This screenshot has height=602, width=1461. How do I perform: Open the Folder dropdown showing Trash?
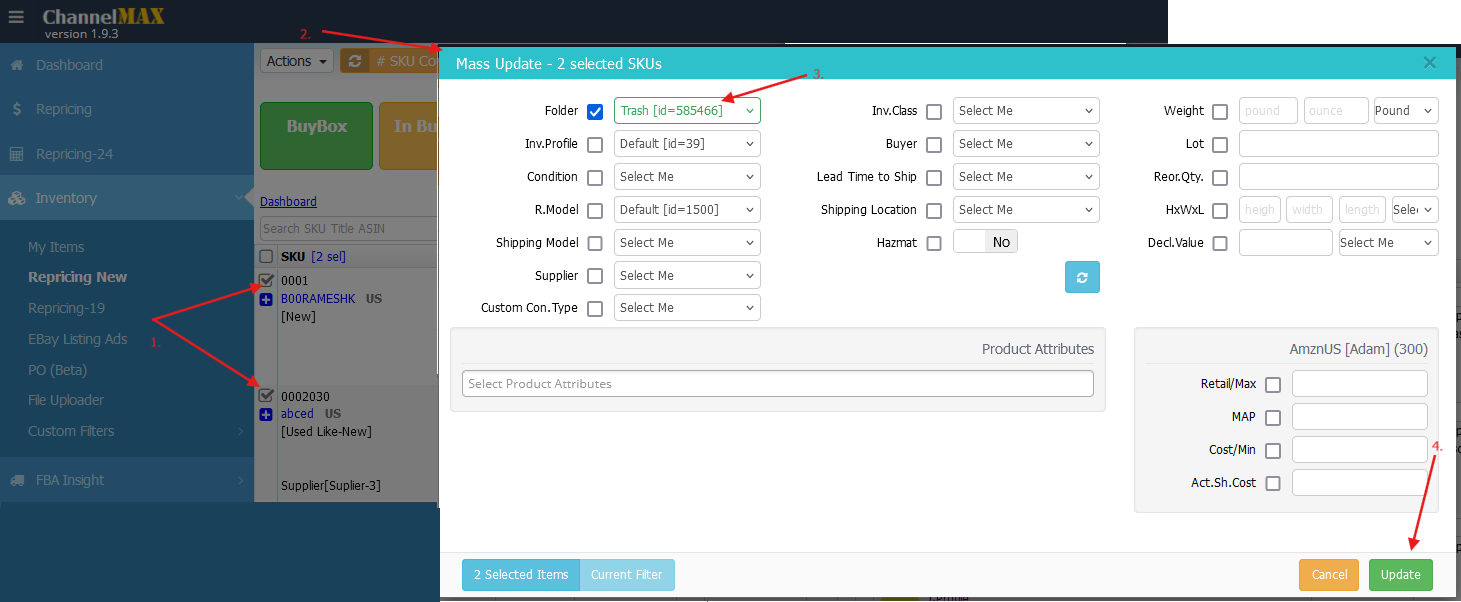tap(687, 111)
